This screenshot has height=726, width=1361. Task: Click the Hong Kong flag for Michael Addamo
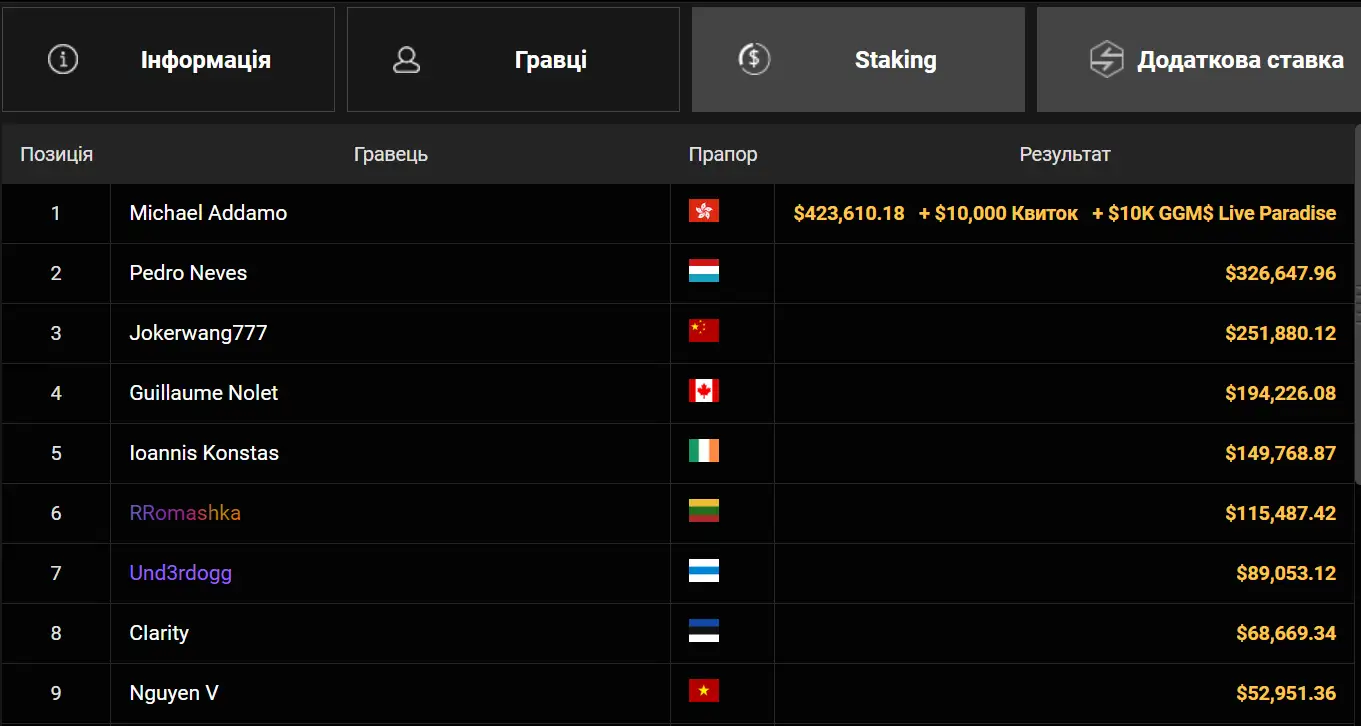click(x=704, y=211)
